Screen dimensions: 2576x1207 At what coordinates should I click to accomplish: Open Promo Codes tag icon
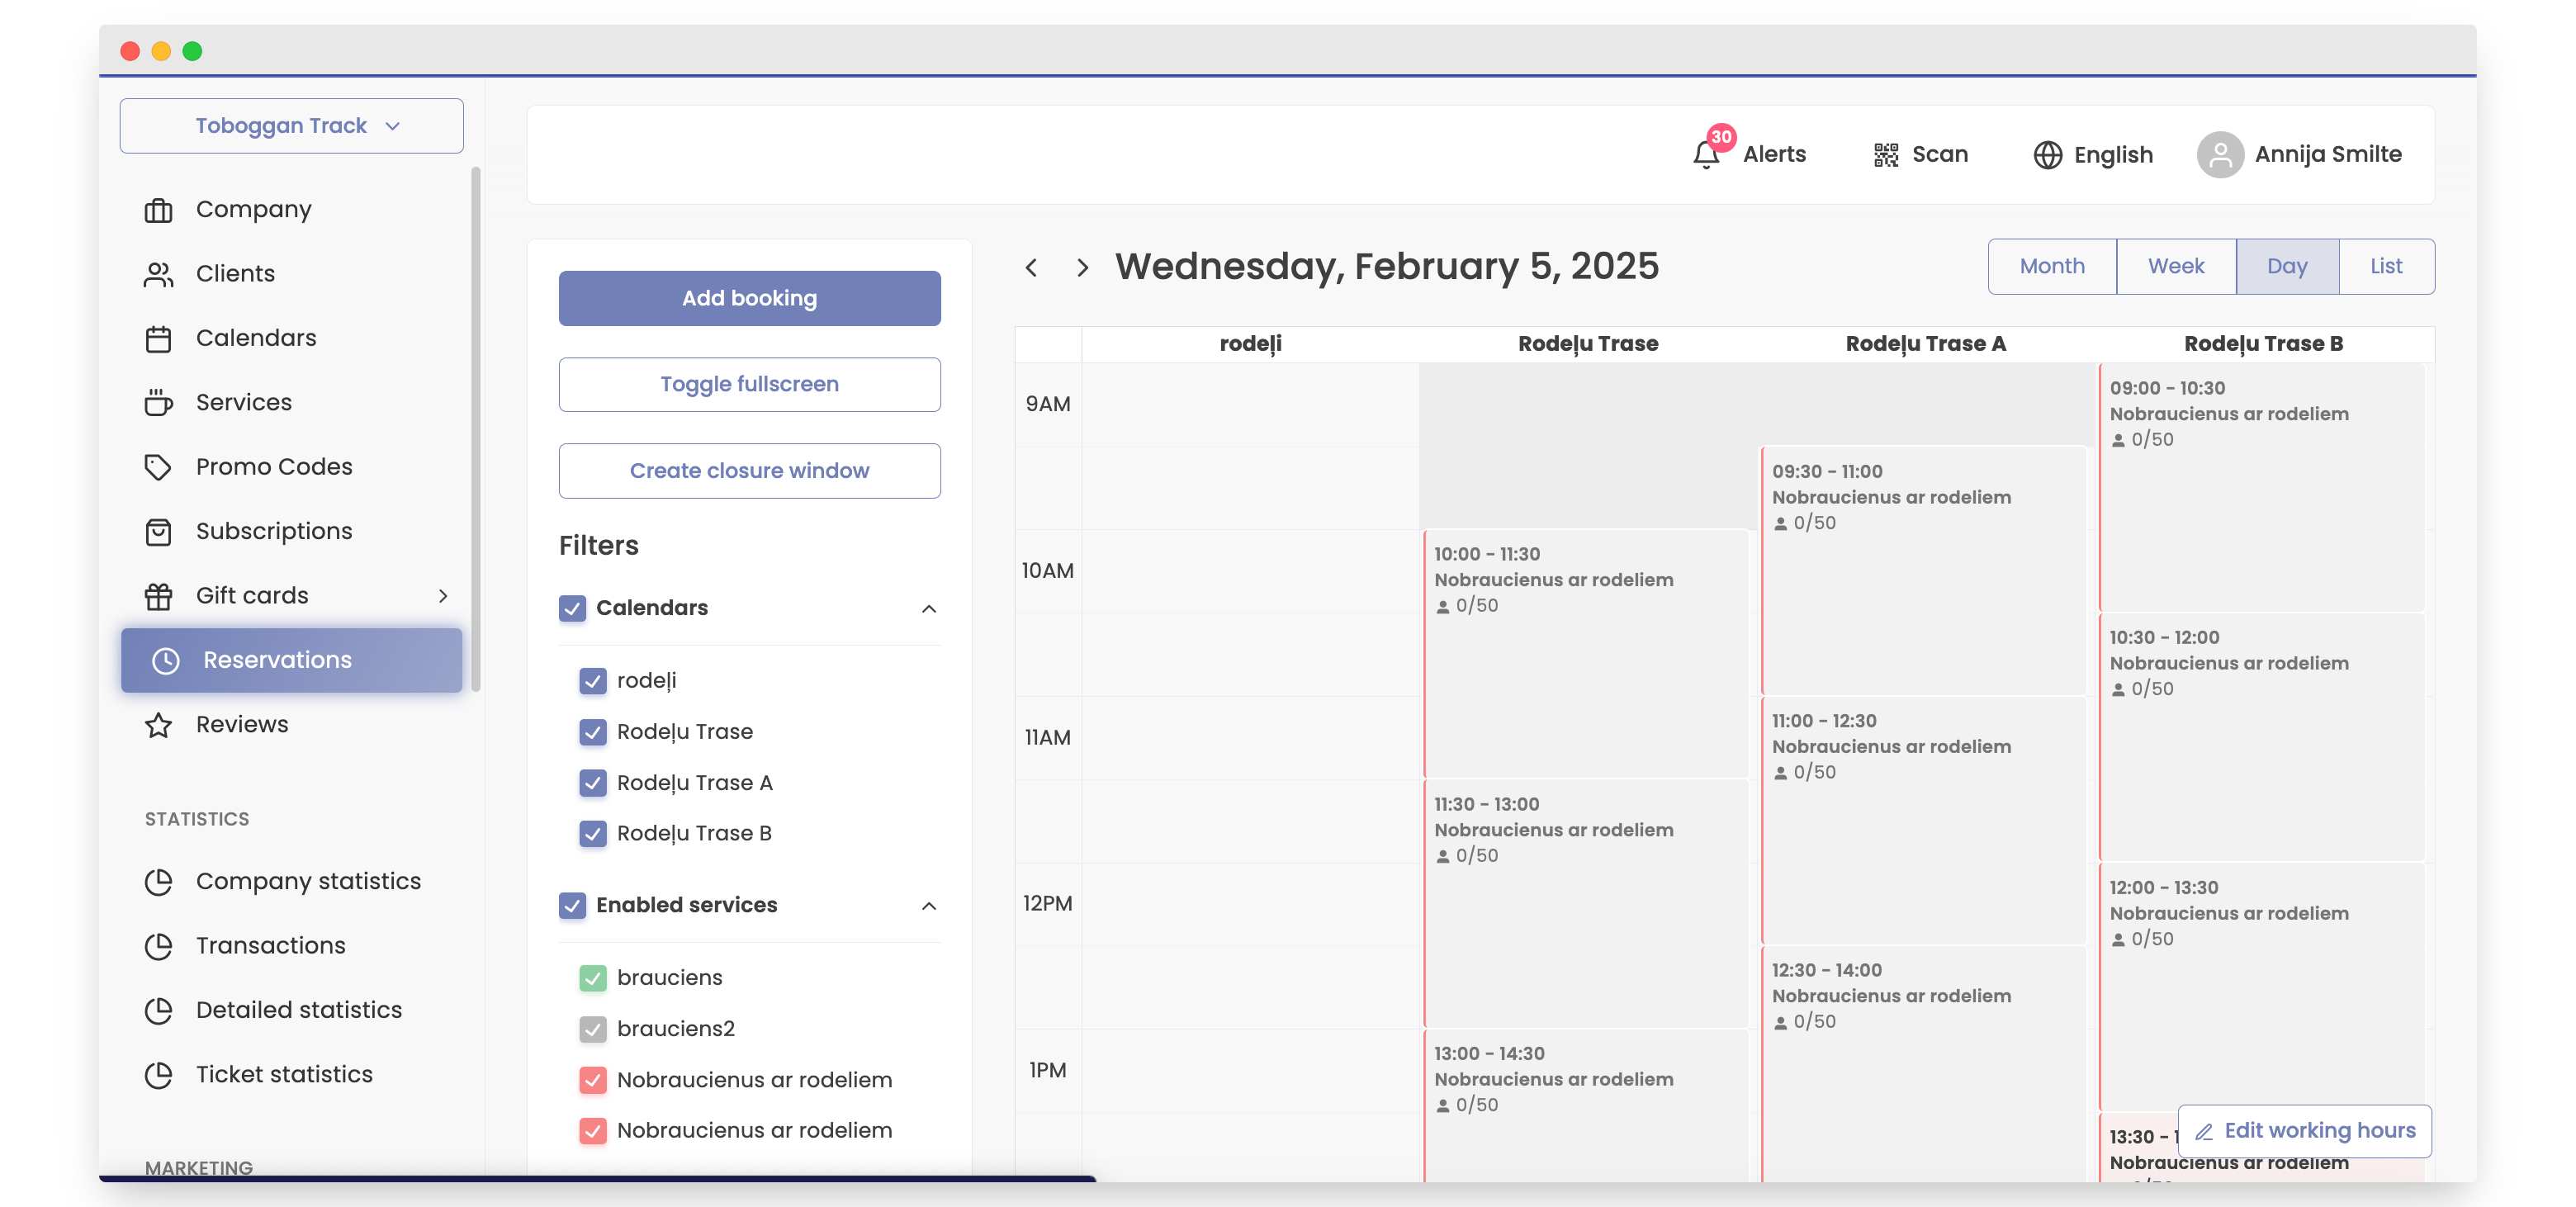(158, 467)
